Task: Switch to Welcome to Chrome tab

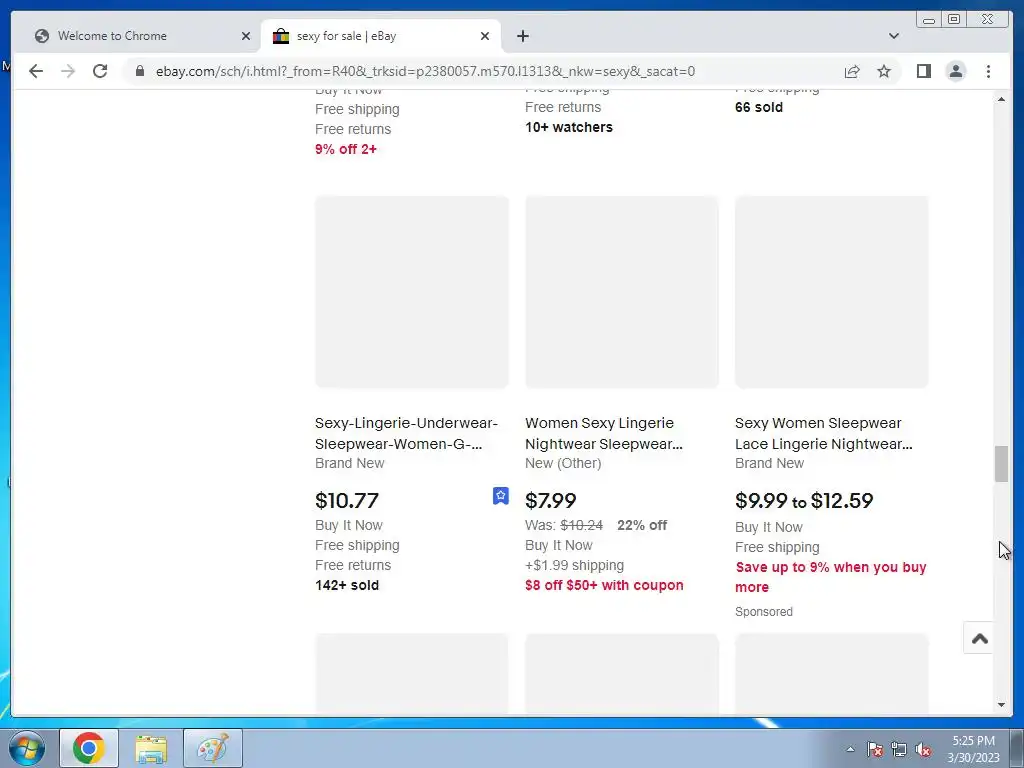Action: [140, 36]
